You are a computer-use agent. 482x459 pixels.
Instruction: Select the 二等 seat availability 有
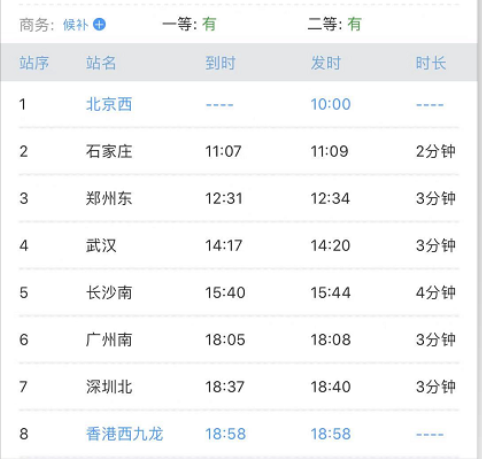pyautogui.click(x=354, y=24)
